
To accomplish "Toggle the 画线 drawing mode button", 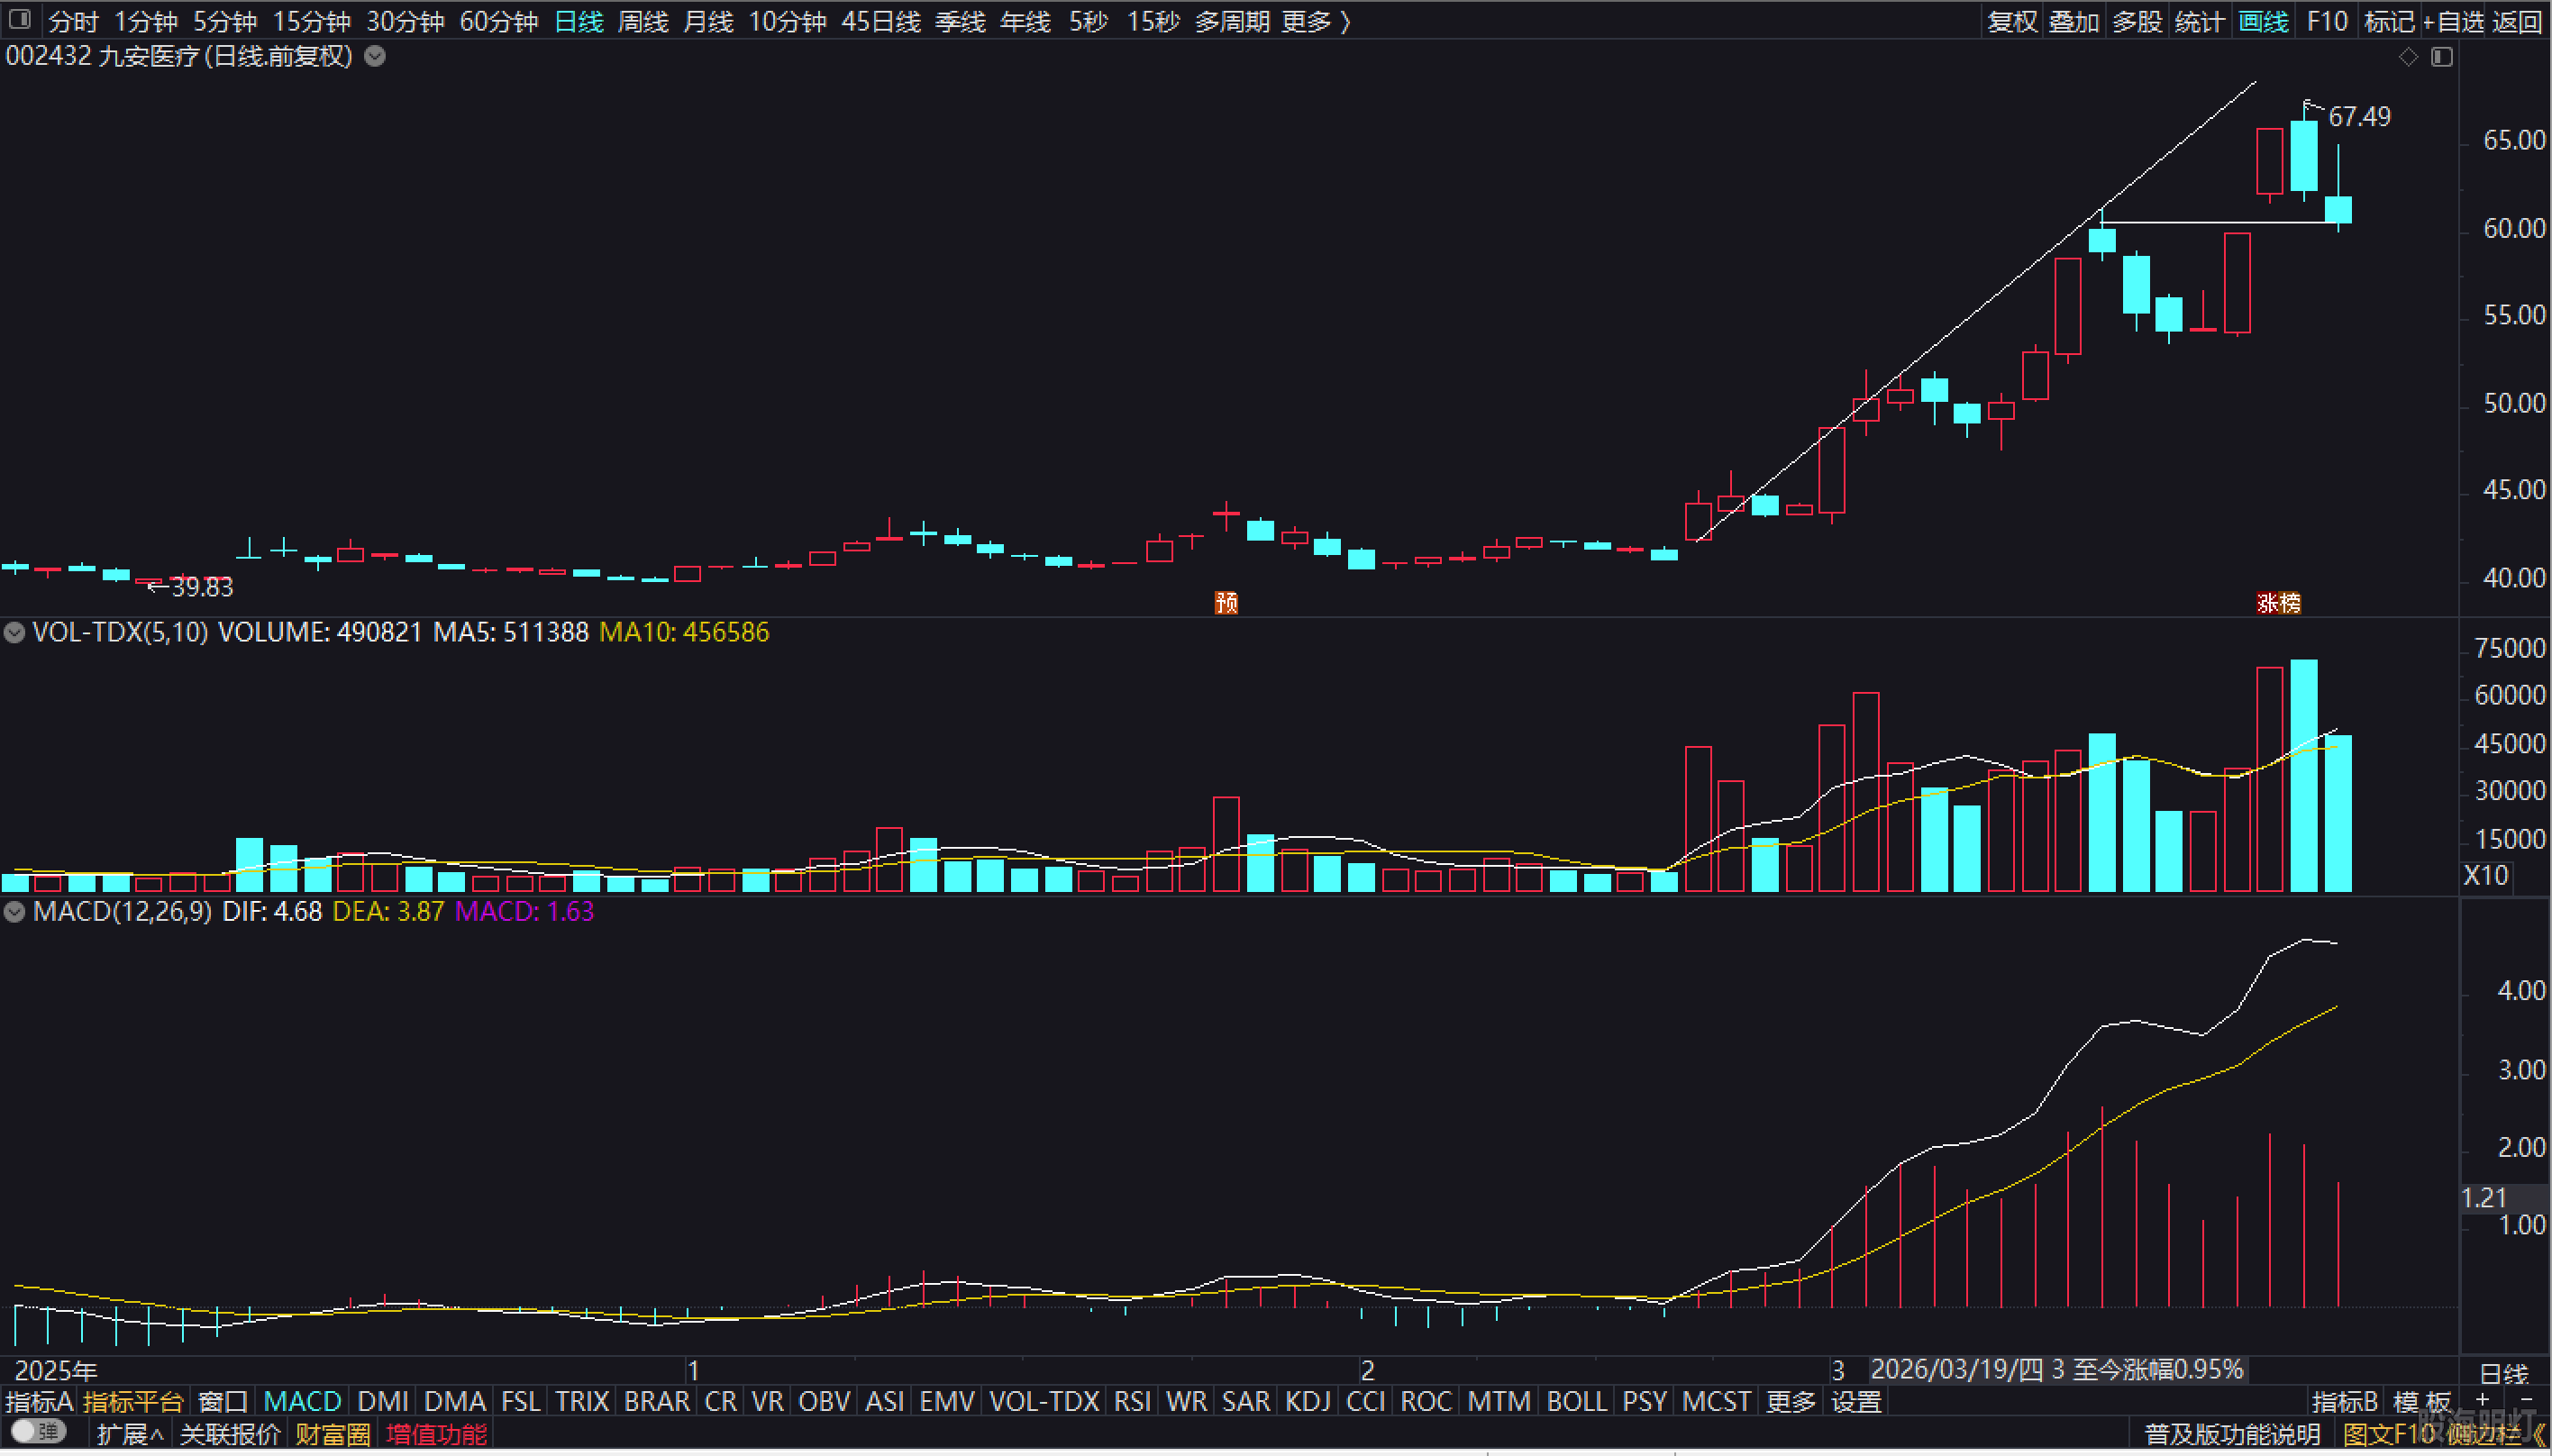I will [2263, 21].
